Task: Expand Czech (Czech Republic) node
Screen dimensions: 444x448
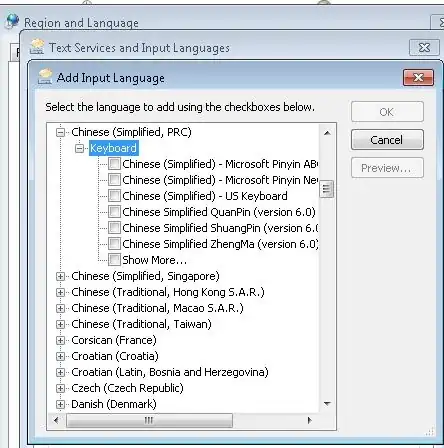Action: pyautogui.click(x=60, y=388)
